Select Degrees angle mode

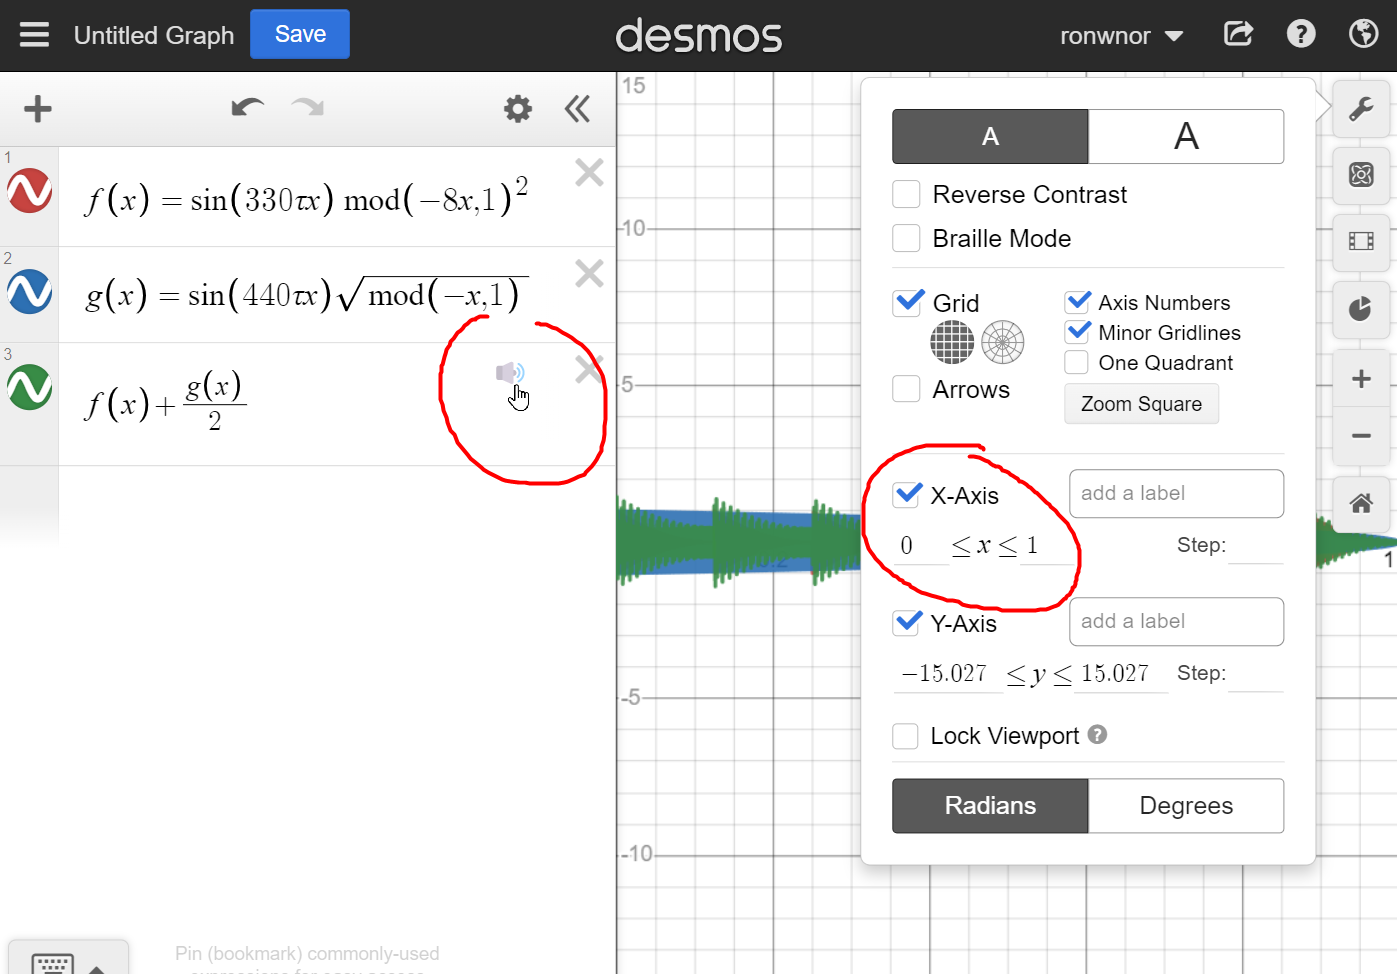[1186, 806]
